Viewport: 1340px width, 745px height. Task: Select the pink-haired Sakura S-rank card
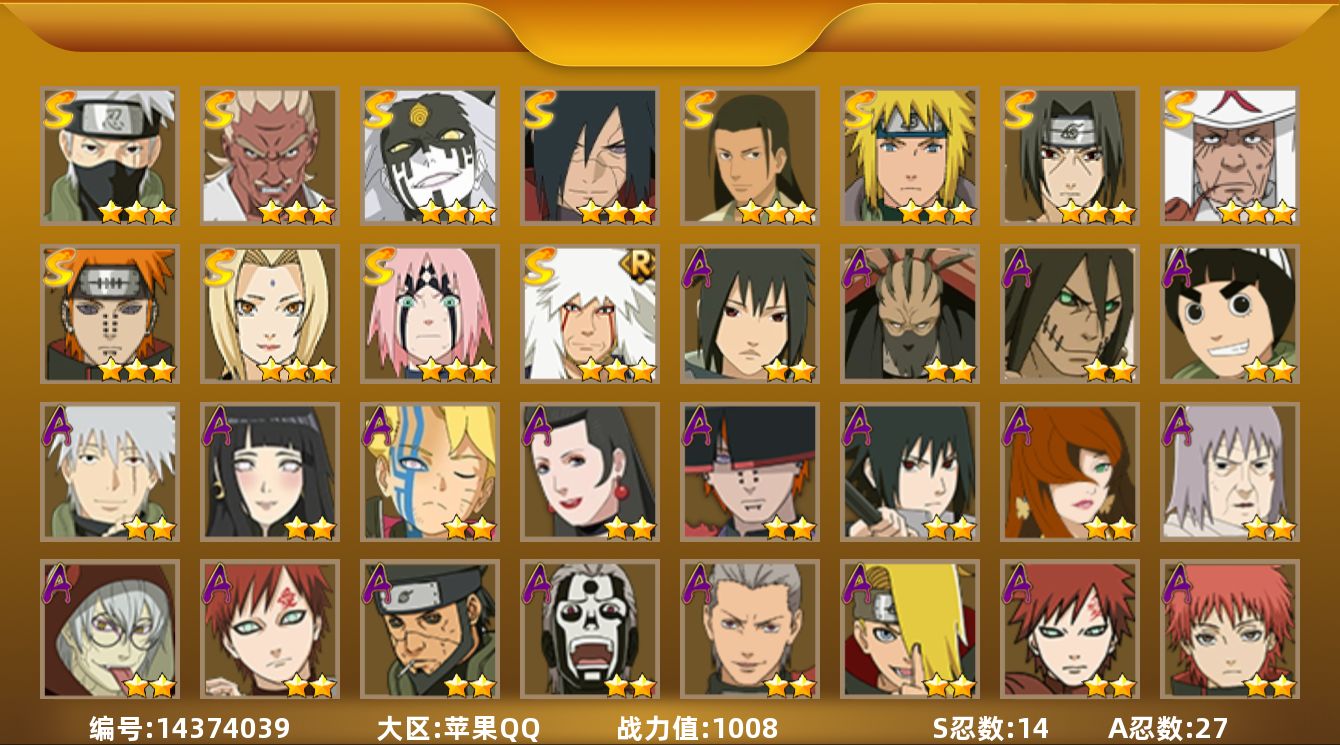click(429, 314)
